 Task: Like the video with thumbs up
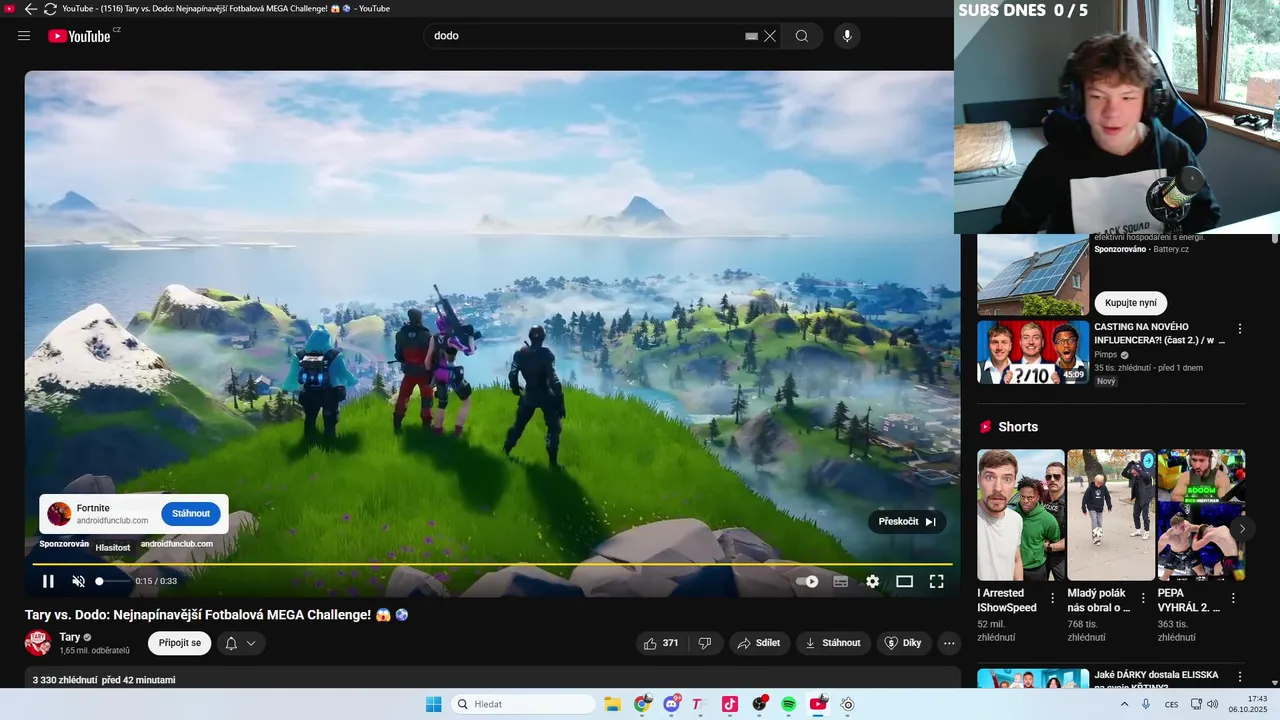[x=662, y=643]
